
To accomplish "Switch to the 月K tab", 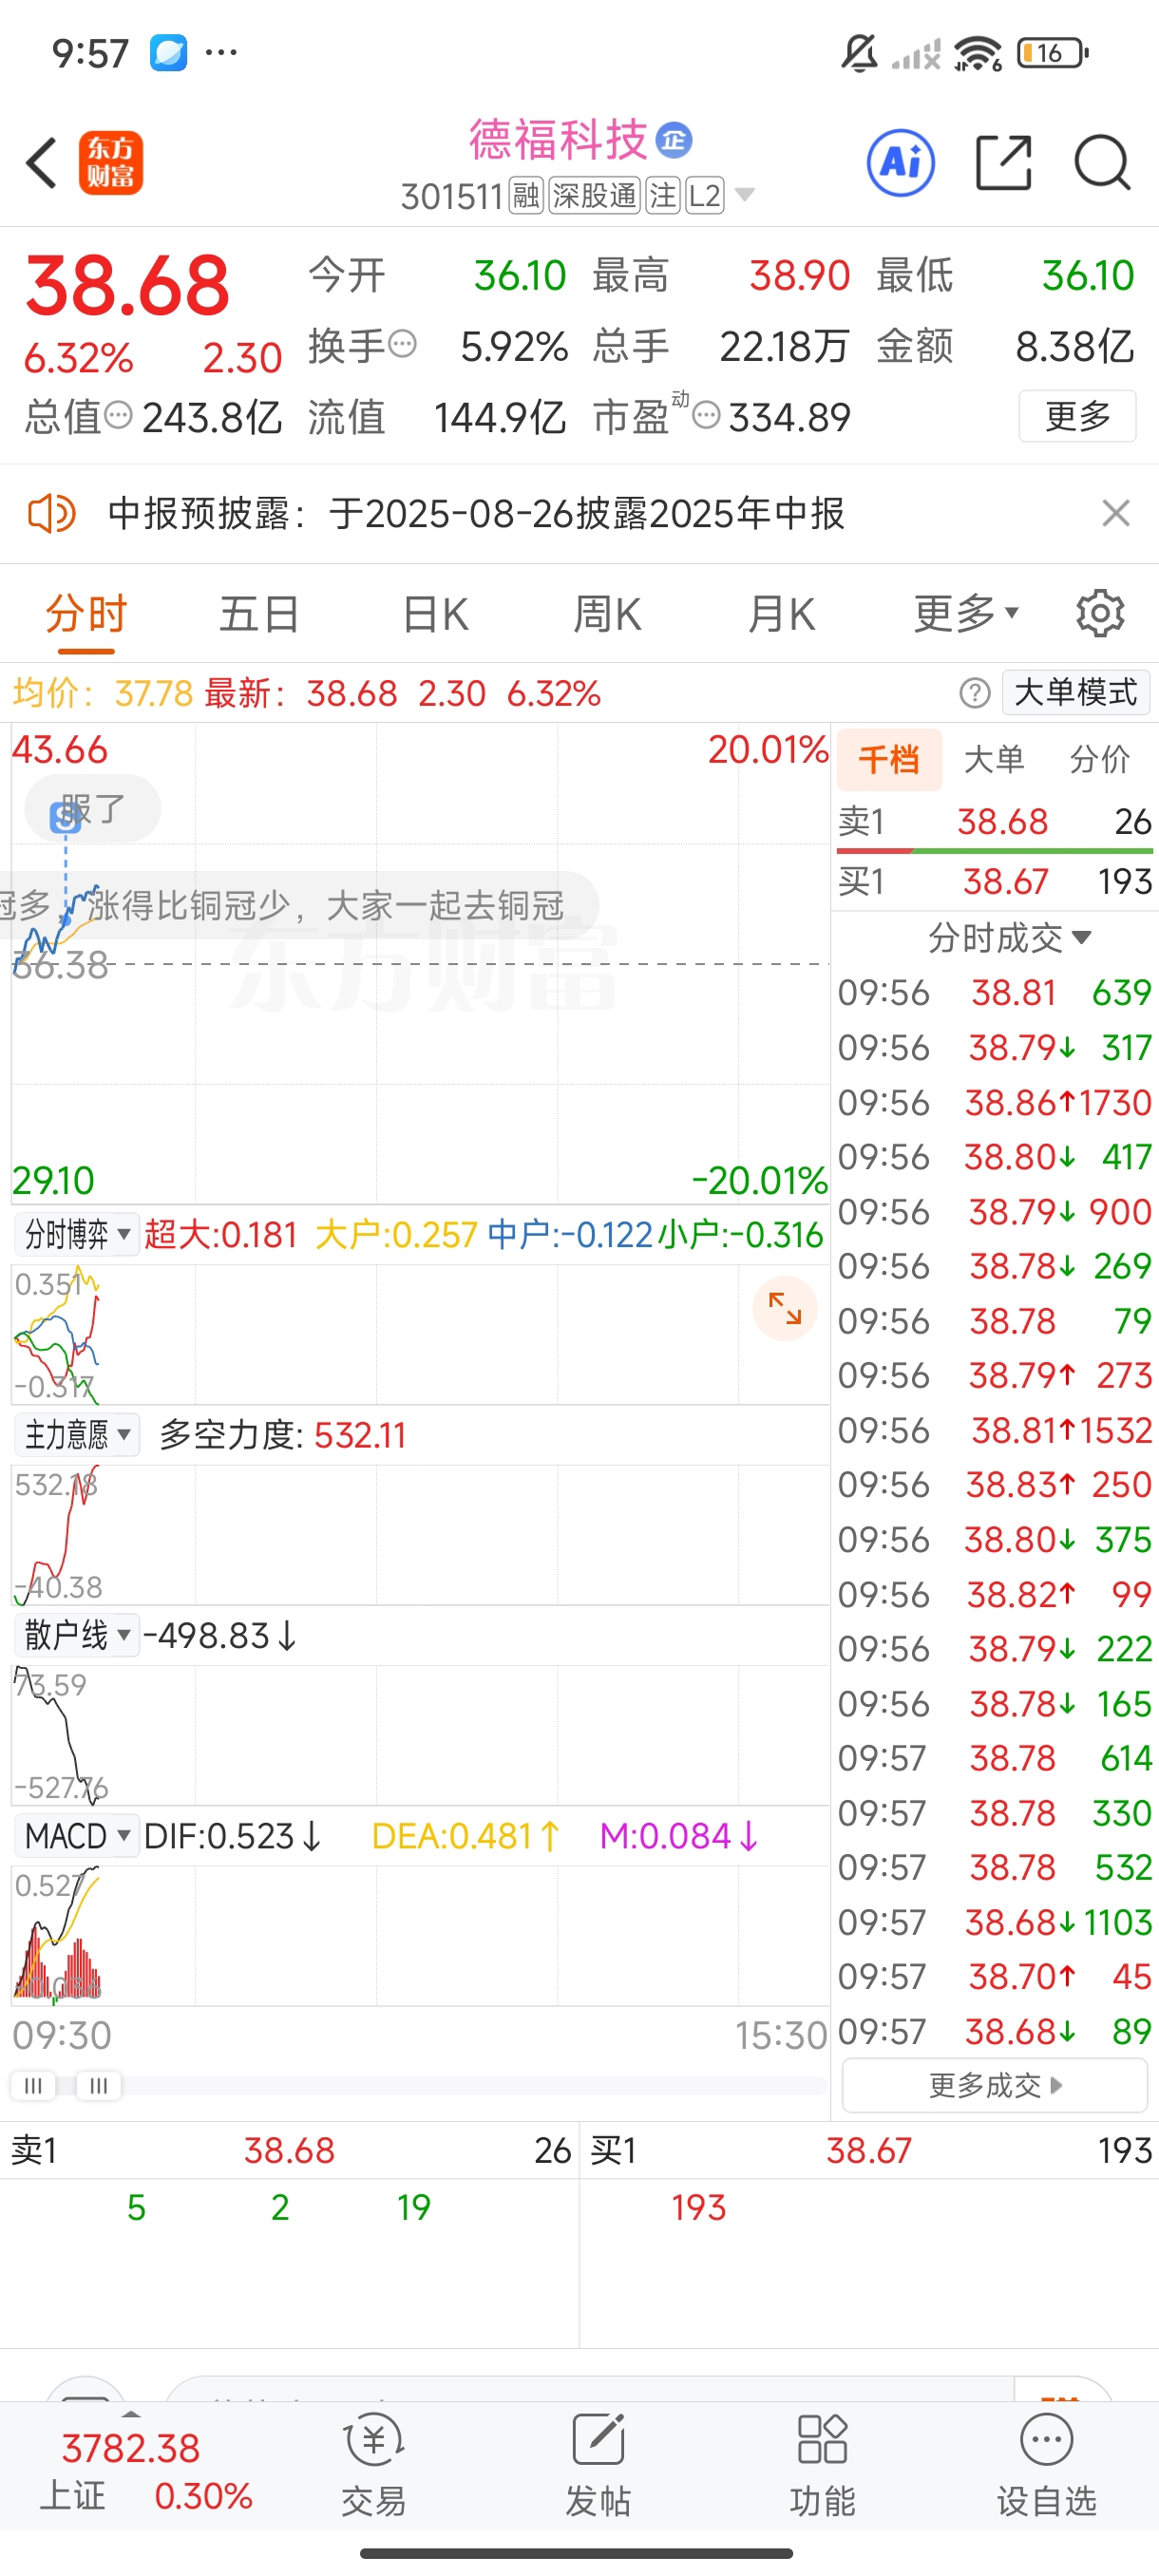I will [x=782, y=613].
